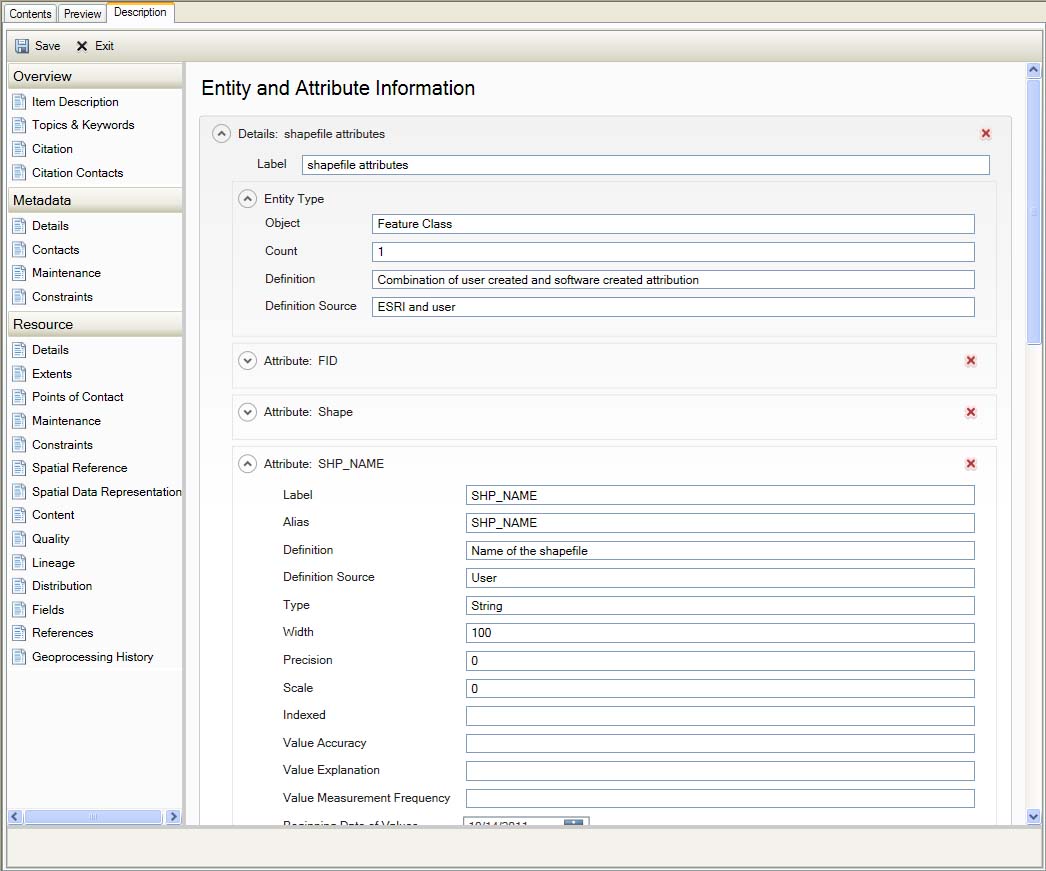Click the Save disk icon

pyautogui.click(x=22, y=46)
